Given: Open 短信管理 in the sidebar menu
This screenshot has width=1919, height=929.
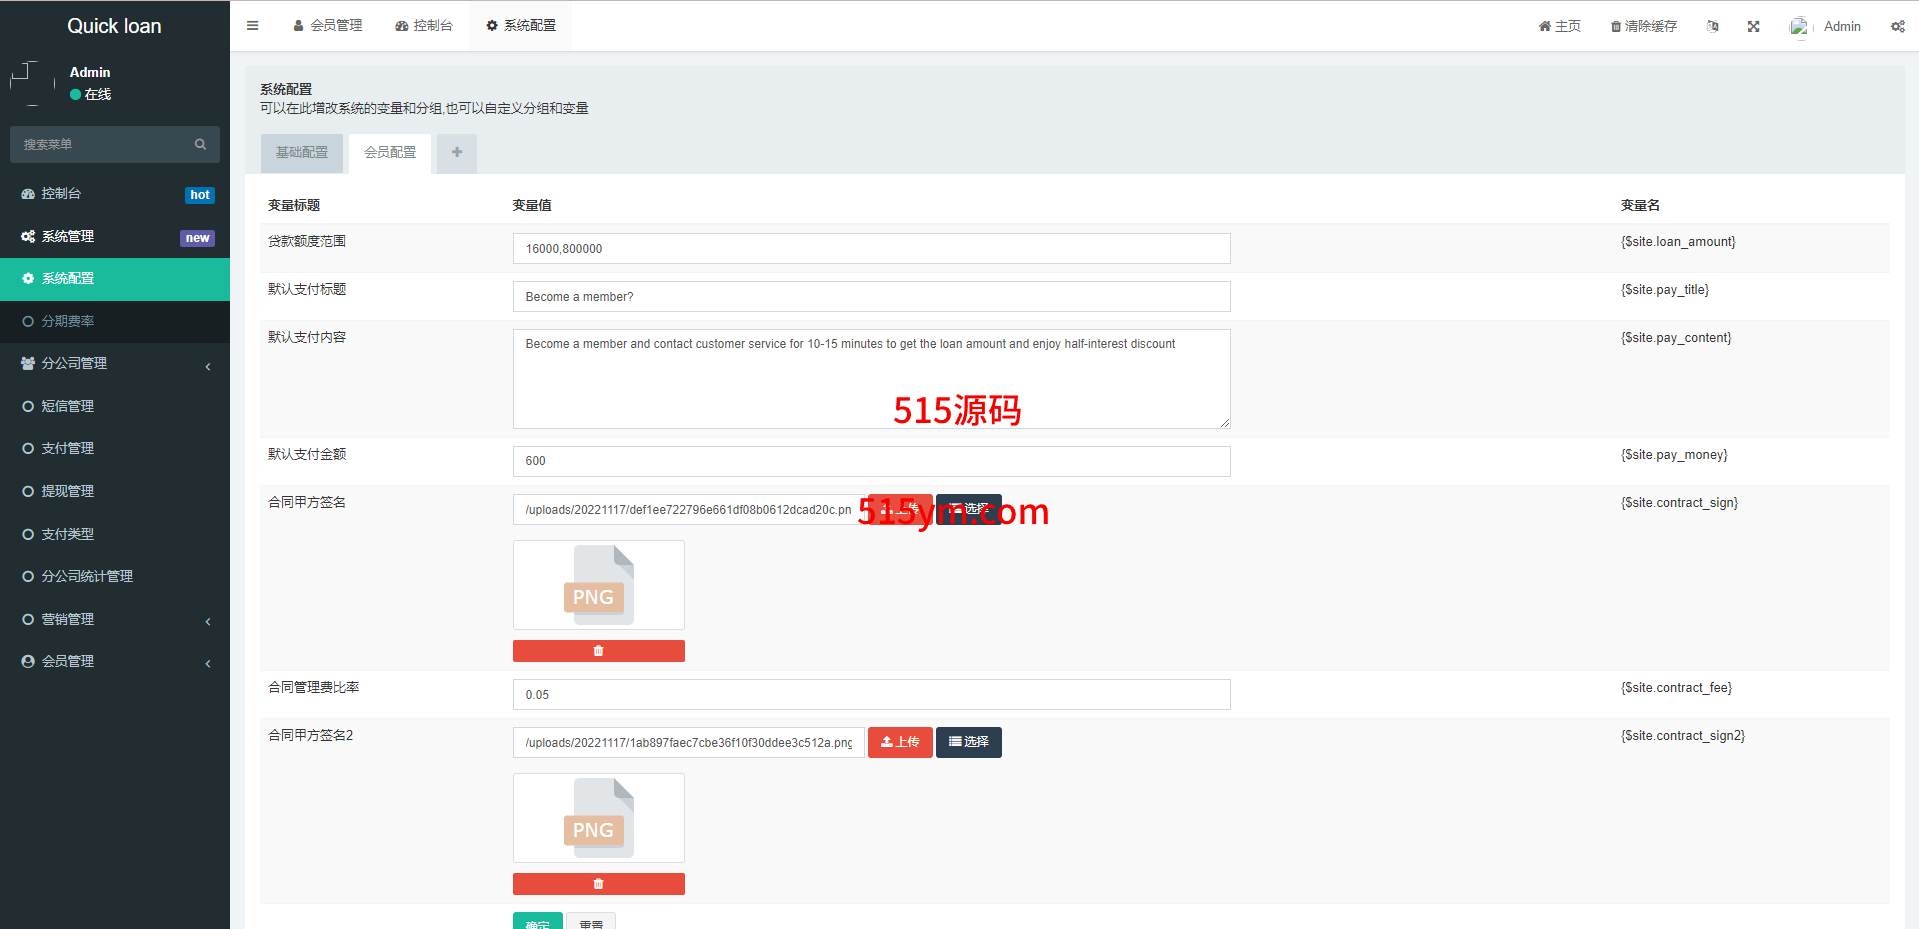Looking at the screenshot, I should (x=68, y=407).
